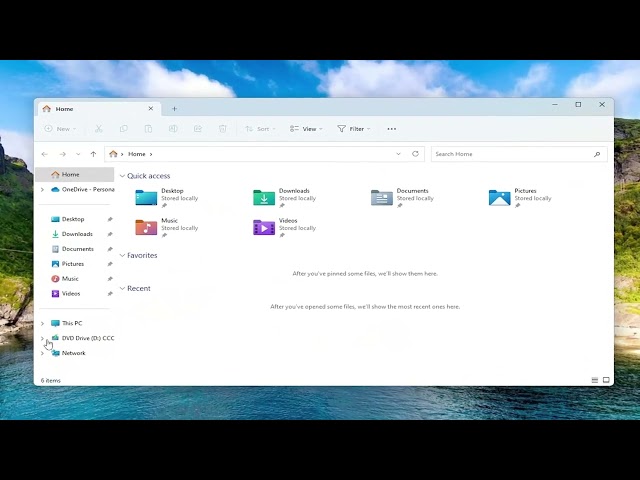Switch to large thumbnails view in status bar
The image size is (640, 480).
tap(606, 380)
